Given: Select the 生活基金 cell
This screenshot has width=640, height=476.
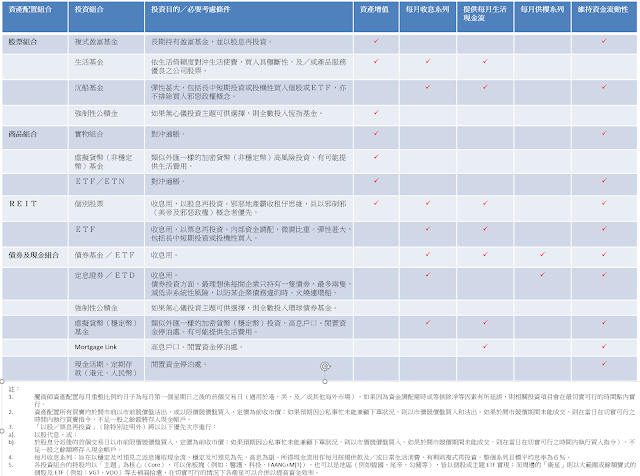Looking at the screenshot, I should tap(106, 67).
